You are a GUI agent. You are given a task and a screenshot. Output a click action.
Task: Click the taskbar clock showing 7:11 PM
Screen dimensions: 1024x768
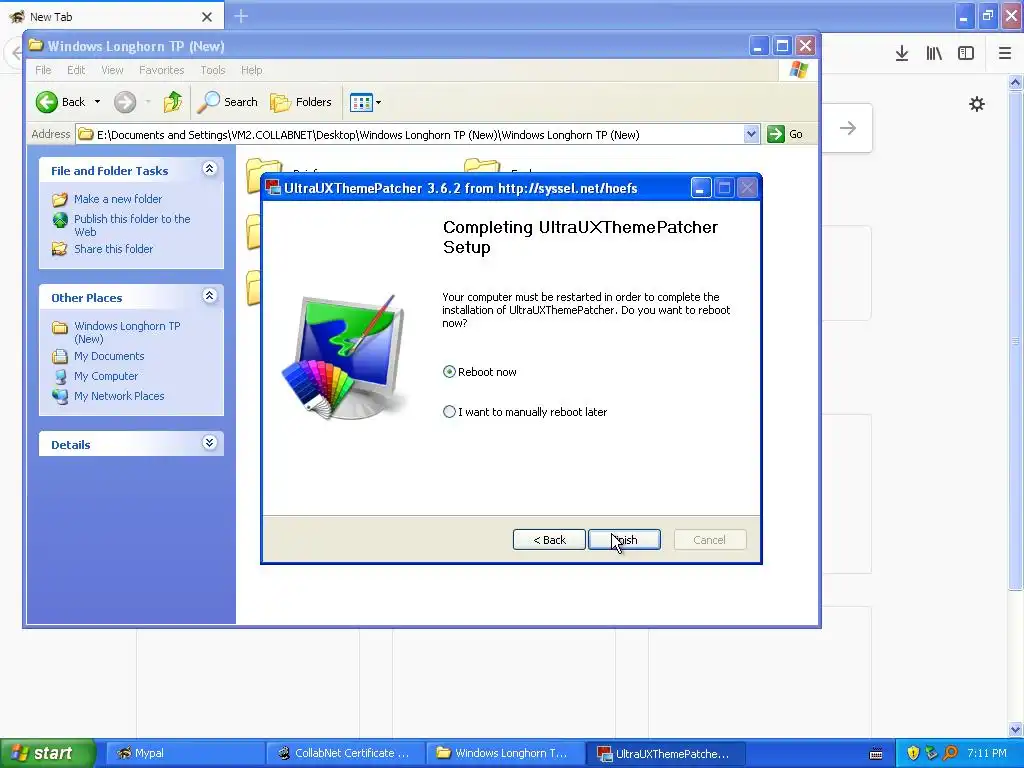point(987,753)
